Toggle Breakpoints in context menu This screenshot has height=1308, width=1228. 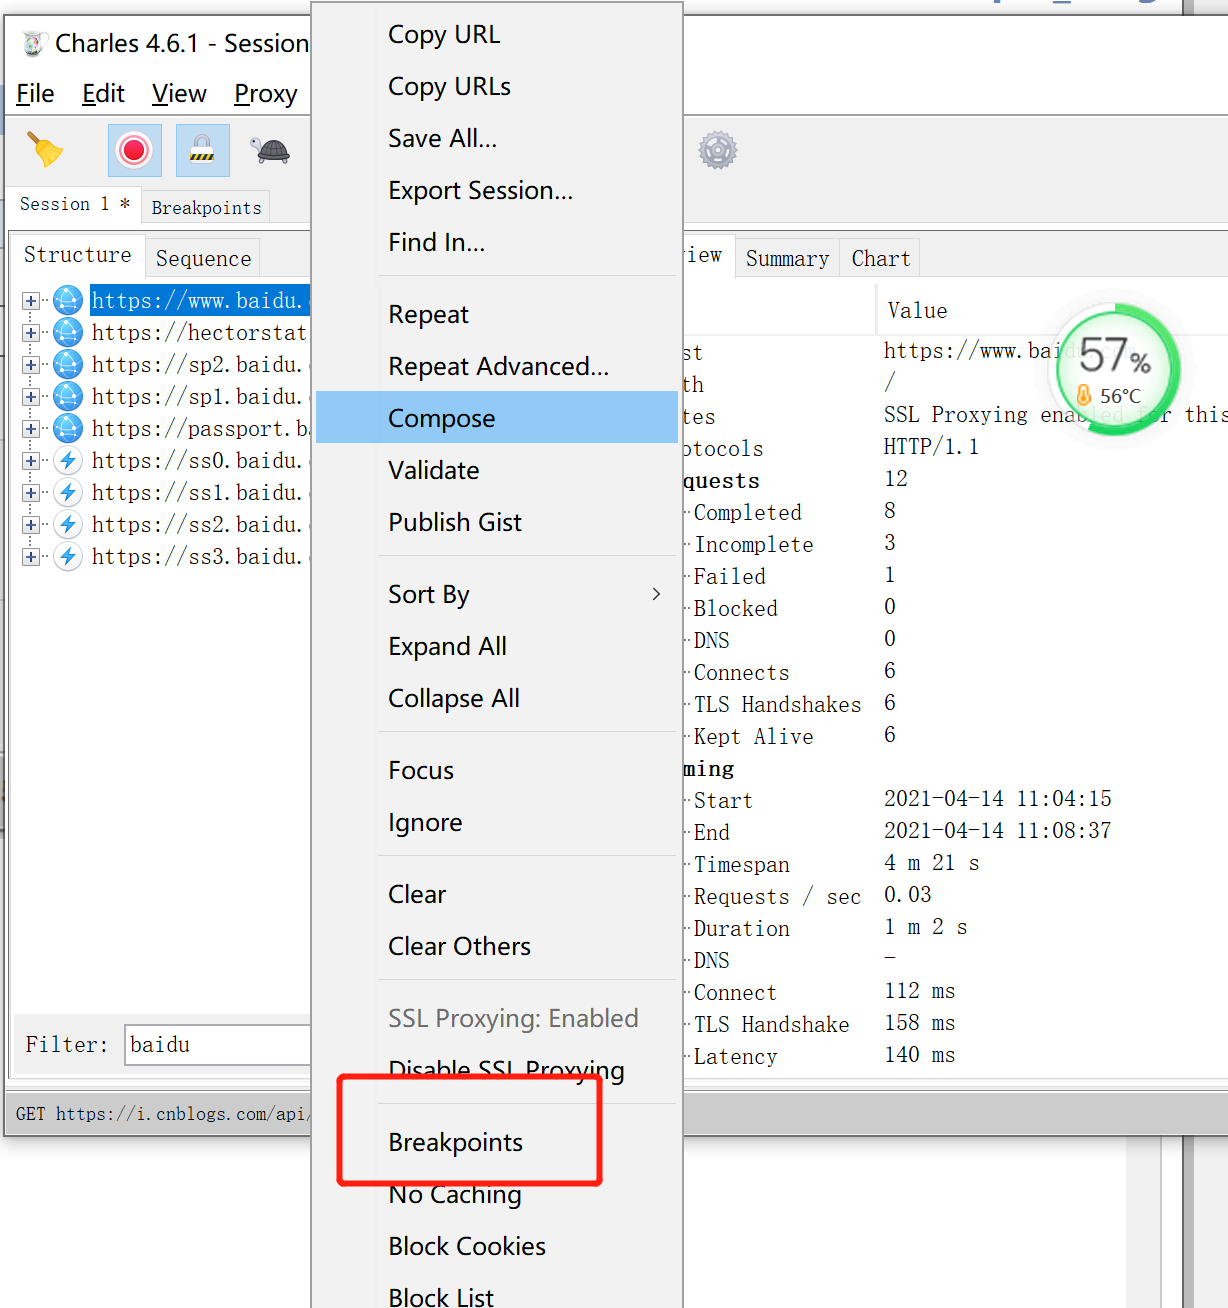pyautogui.click(x=496, y=1142)
